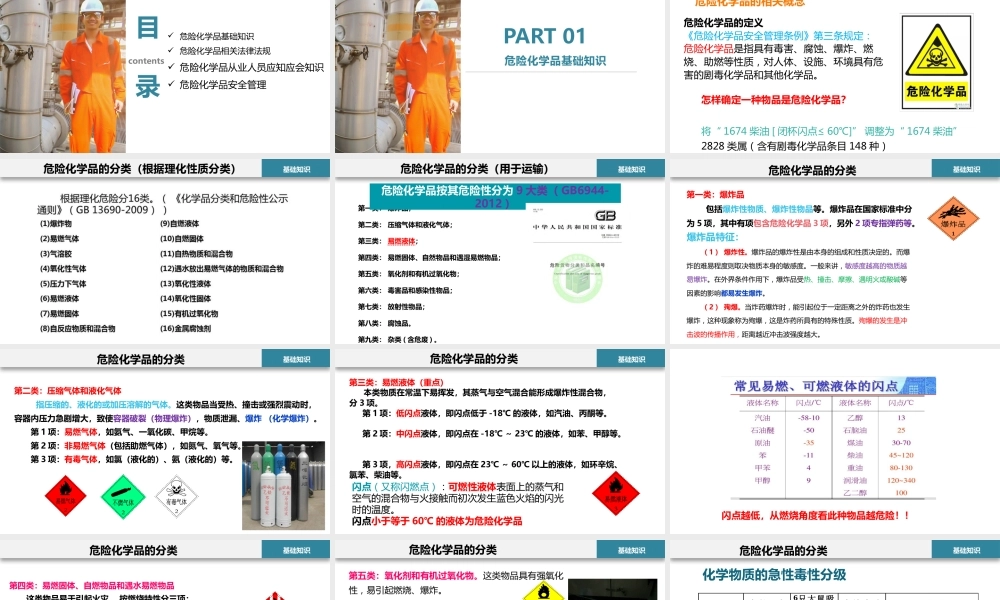Select 危险化学品从业人员应知应会知识 contents entry
The width and height of the screenshot is (1000, 600).
[251, 67]
